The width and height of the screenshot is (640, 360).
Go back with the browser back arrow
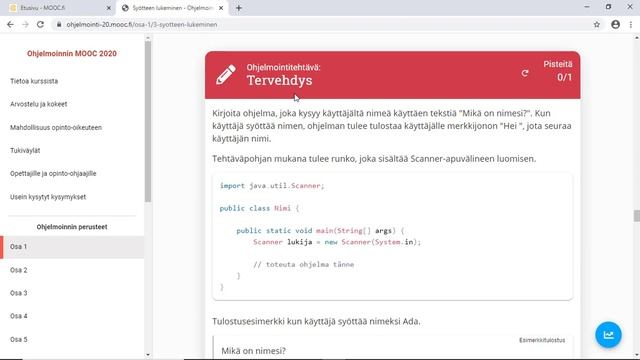point(10,25)
